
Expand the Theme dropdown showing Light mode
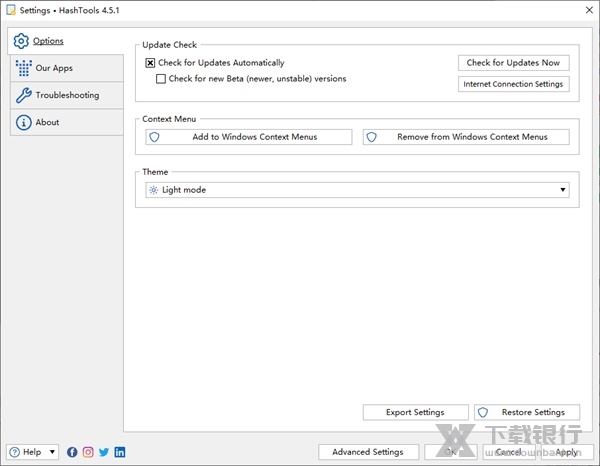pyautogui.click(x=356, y=189)
